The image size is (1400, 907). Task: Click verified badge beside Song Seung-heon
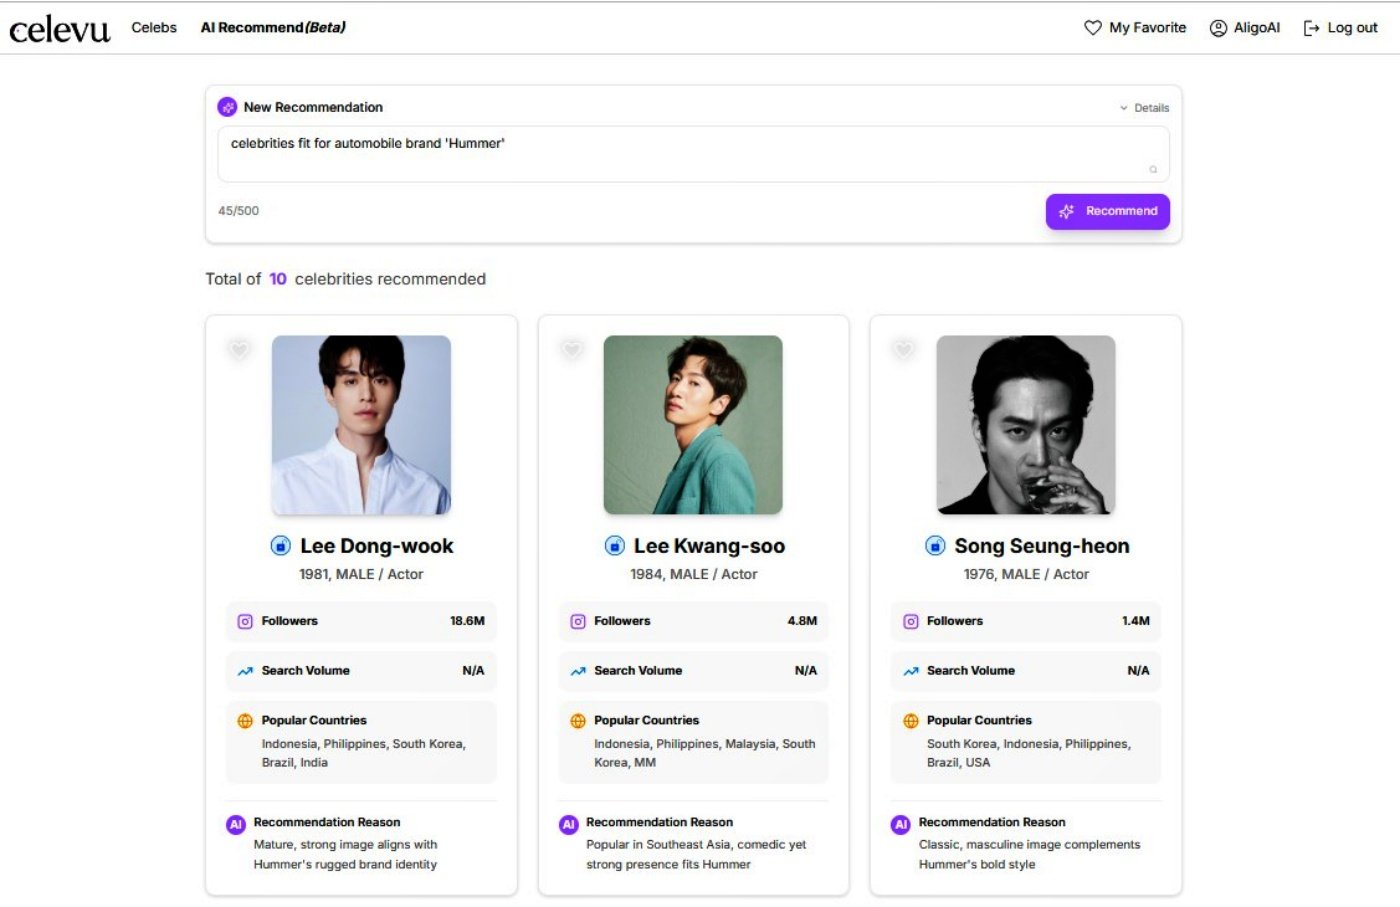pos(935,546)
